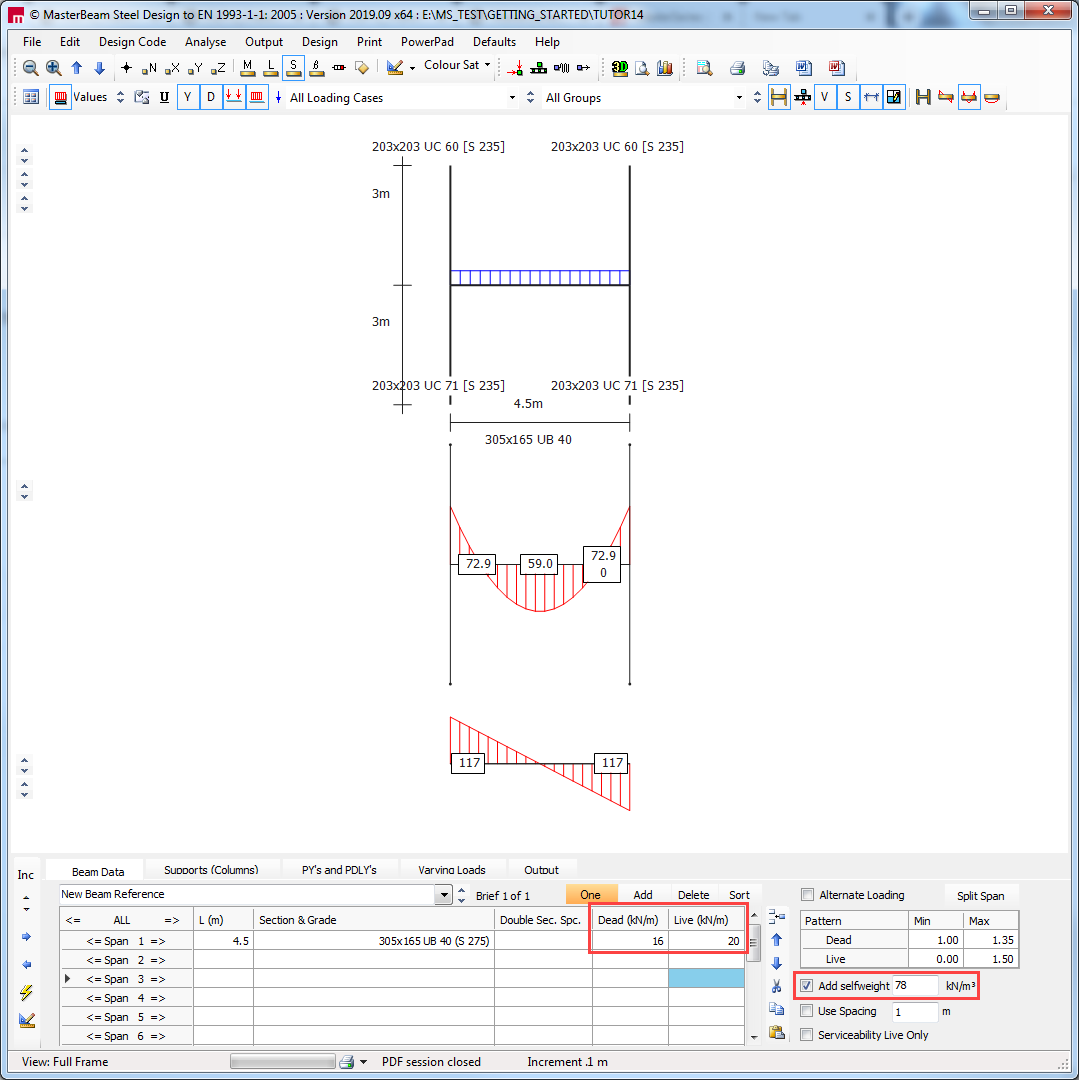
Task: Click the yellow diamond tag icon
Action: [x=362, y=68]
